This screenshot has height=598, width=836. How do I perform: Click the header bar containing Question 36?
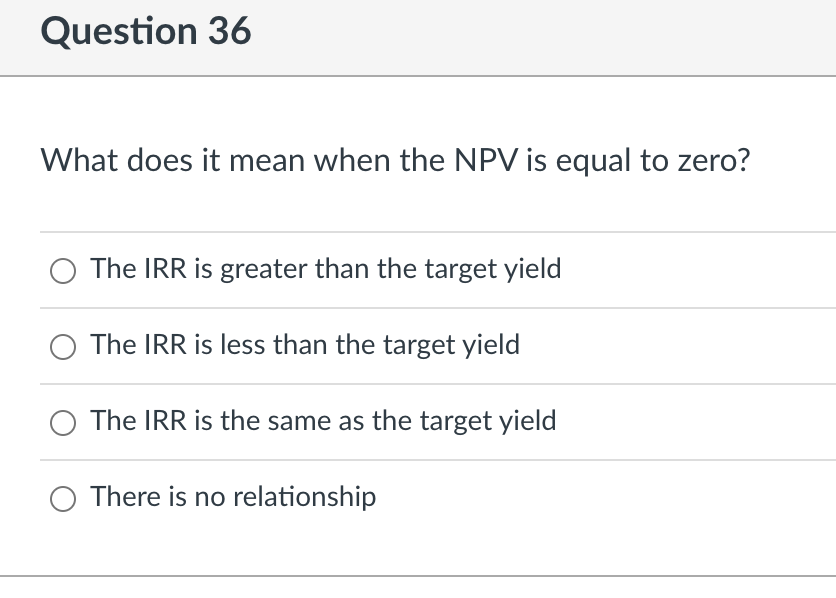418,36
